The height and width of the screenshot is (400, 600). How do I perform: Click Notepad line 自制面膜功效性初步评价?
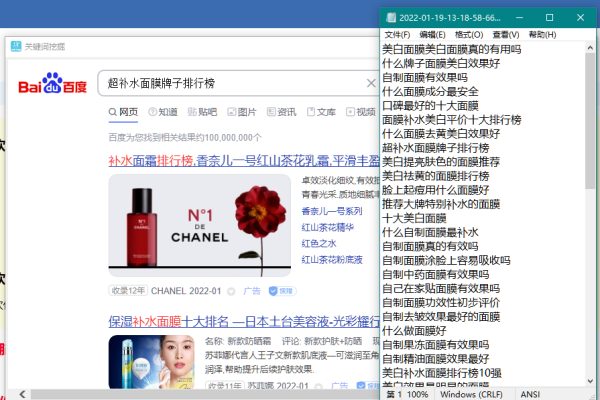[441, 302]
